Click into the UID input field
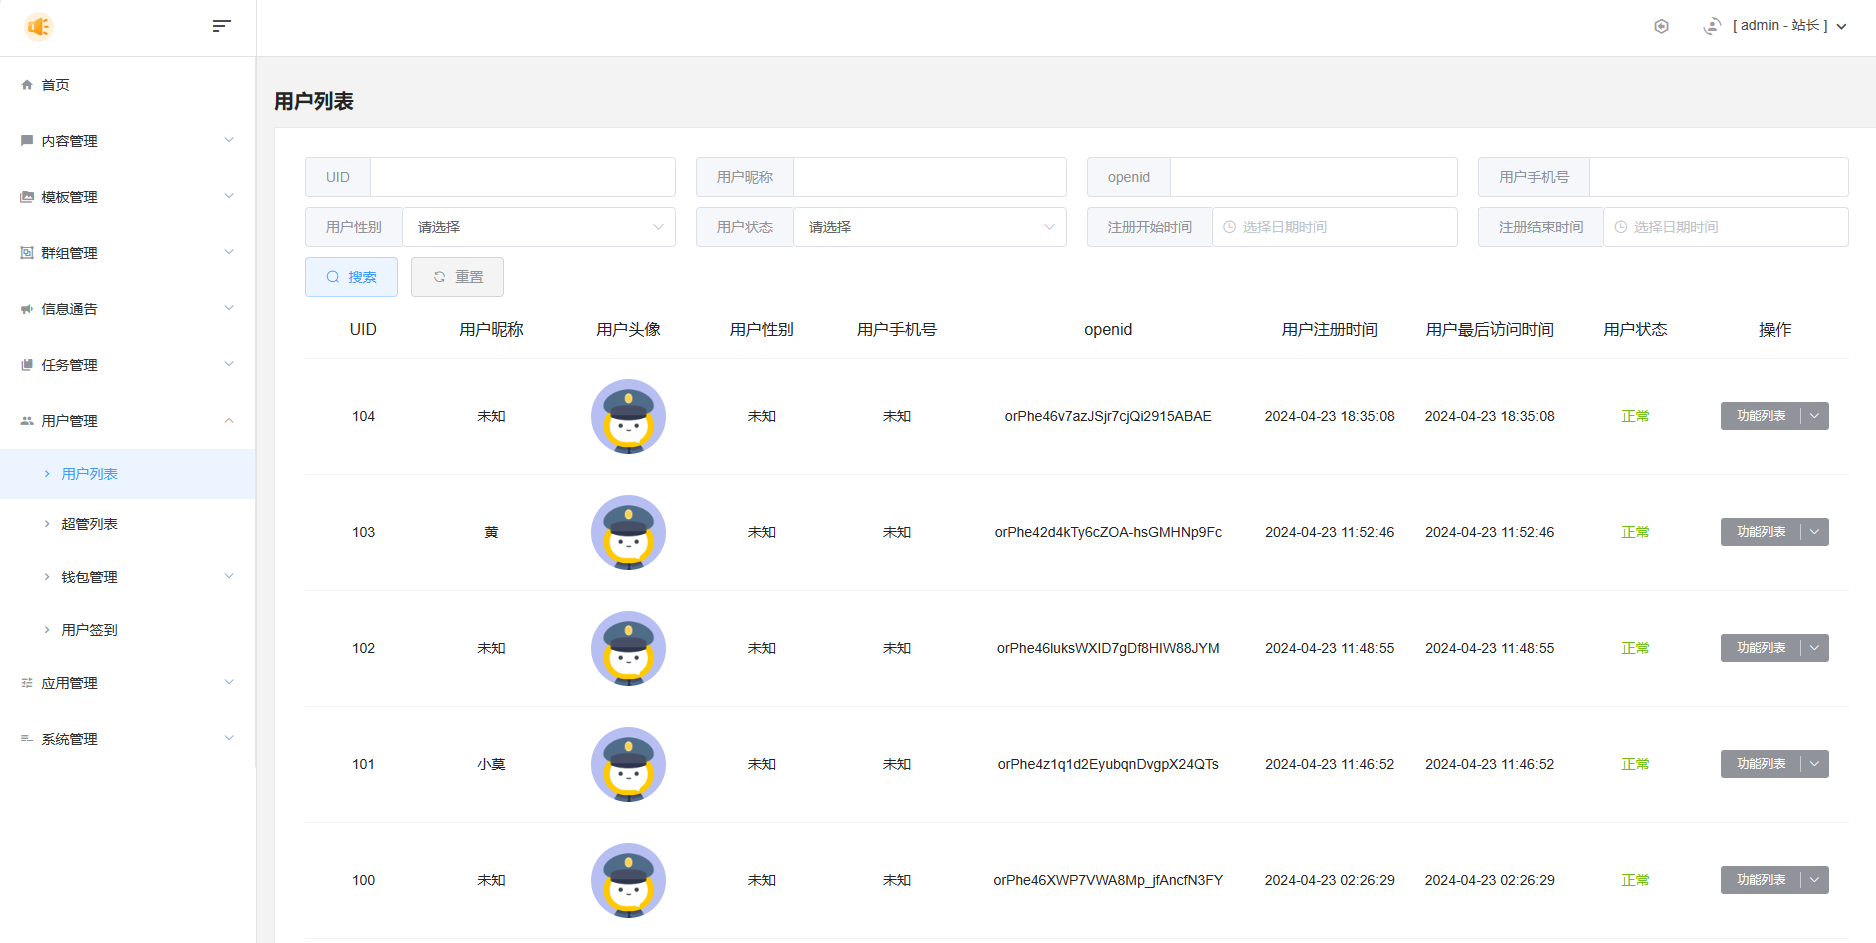This screenshot has height=943, width=1876. (522, 177)
